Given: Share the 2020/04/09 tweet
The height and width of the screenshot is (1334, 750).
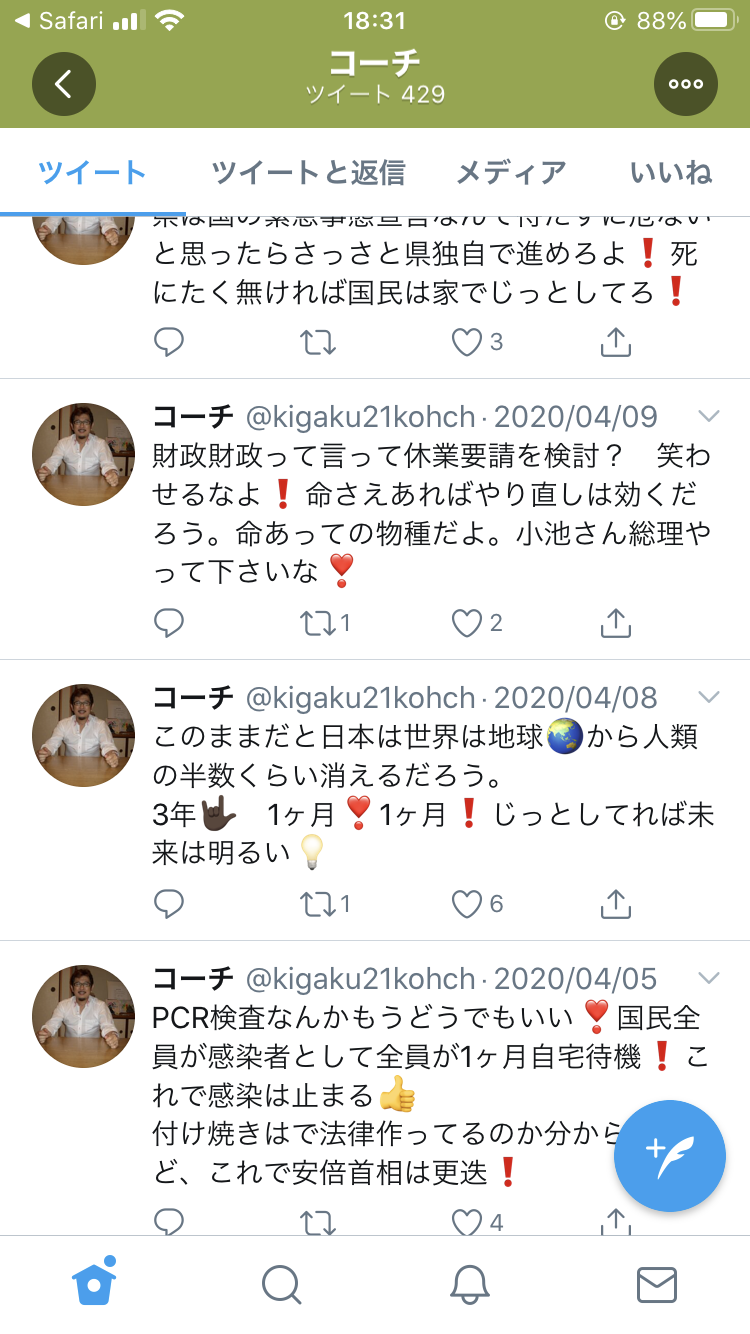Looking at the screenshot, I should [x=616, y=624].
